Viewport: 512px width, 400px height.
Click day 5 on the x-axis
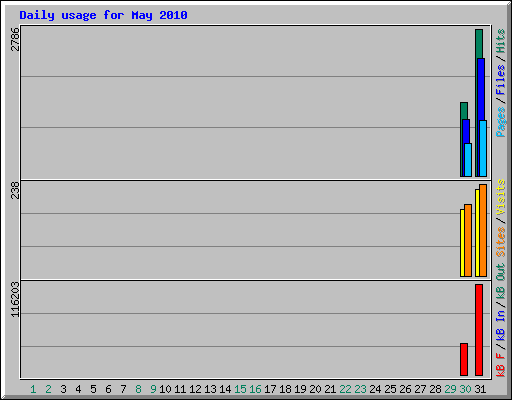[x=93, y=389]
